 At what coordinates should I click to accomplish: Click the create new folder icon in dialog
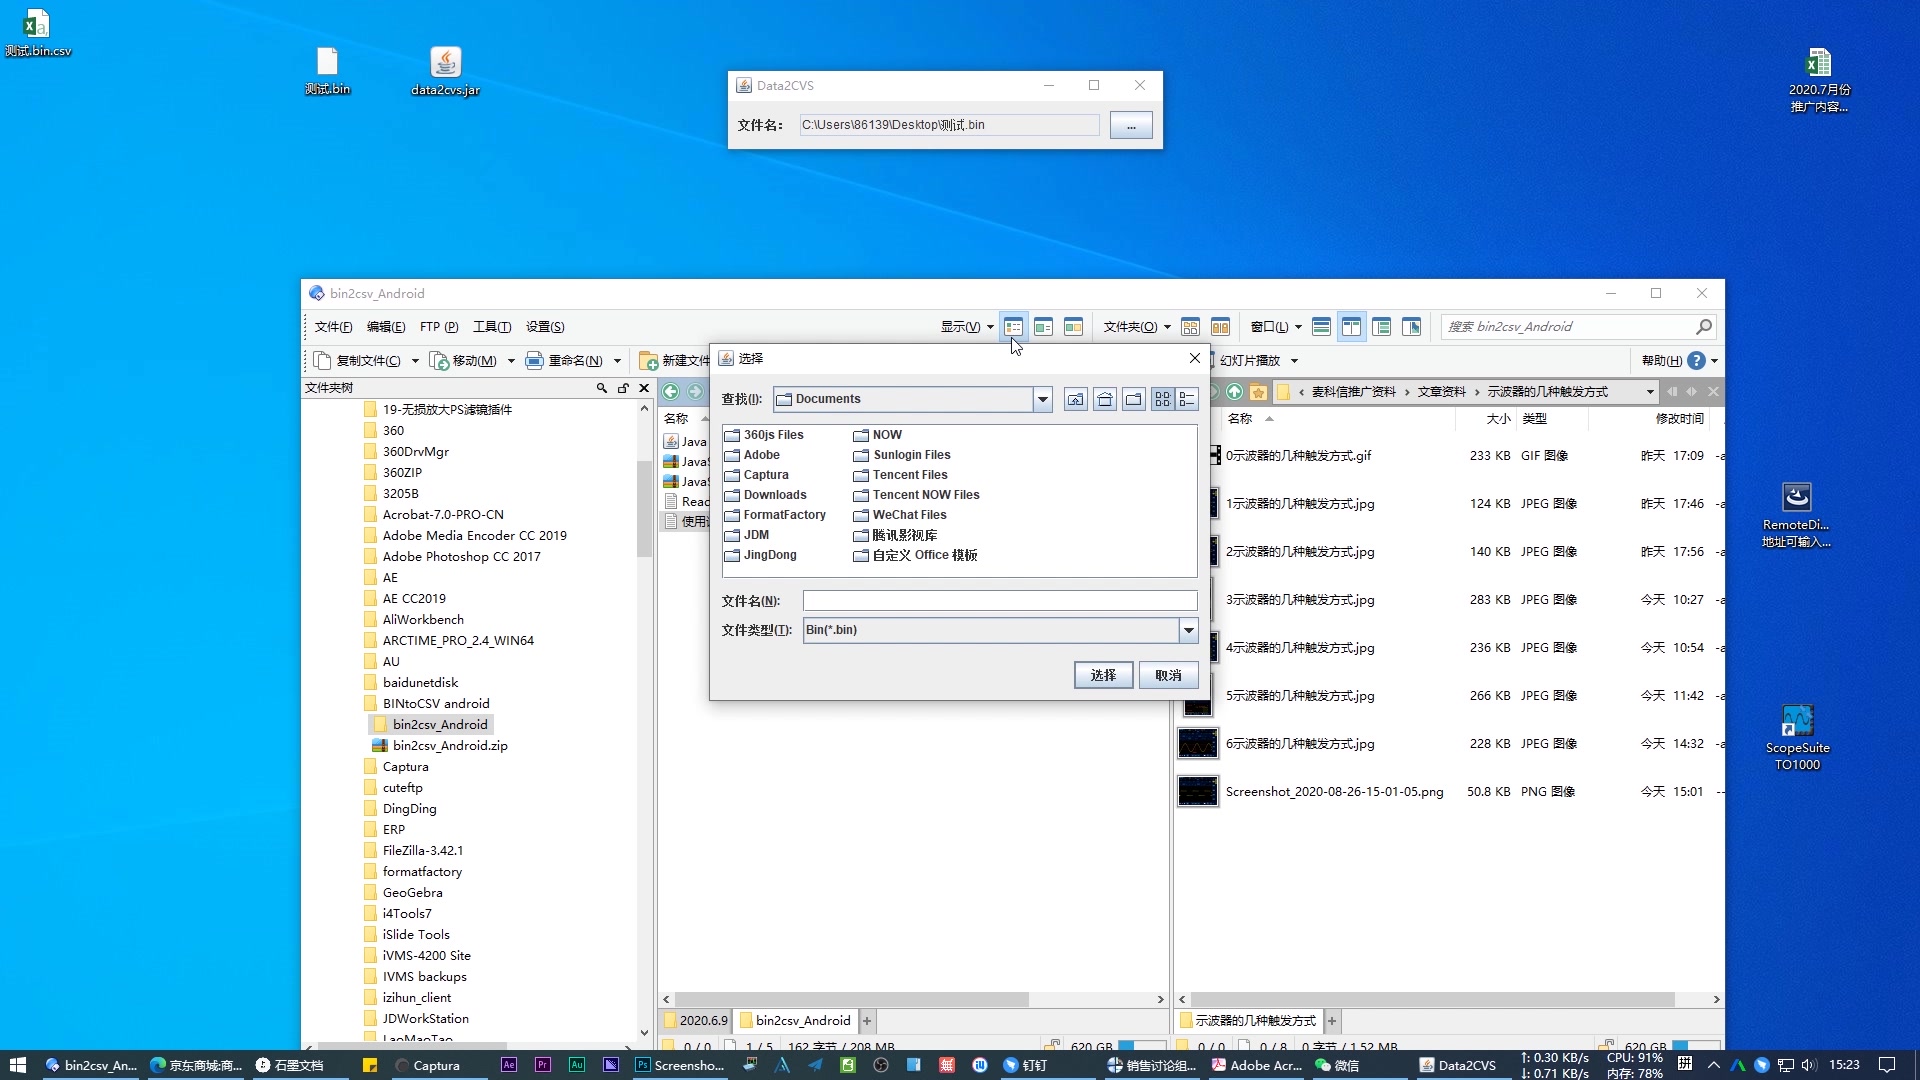click(x=1133, y=400)
